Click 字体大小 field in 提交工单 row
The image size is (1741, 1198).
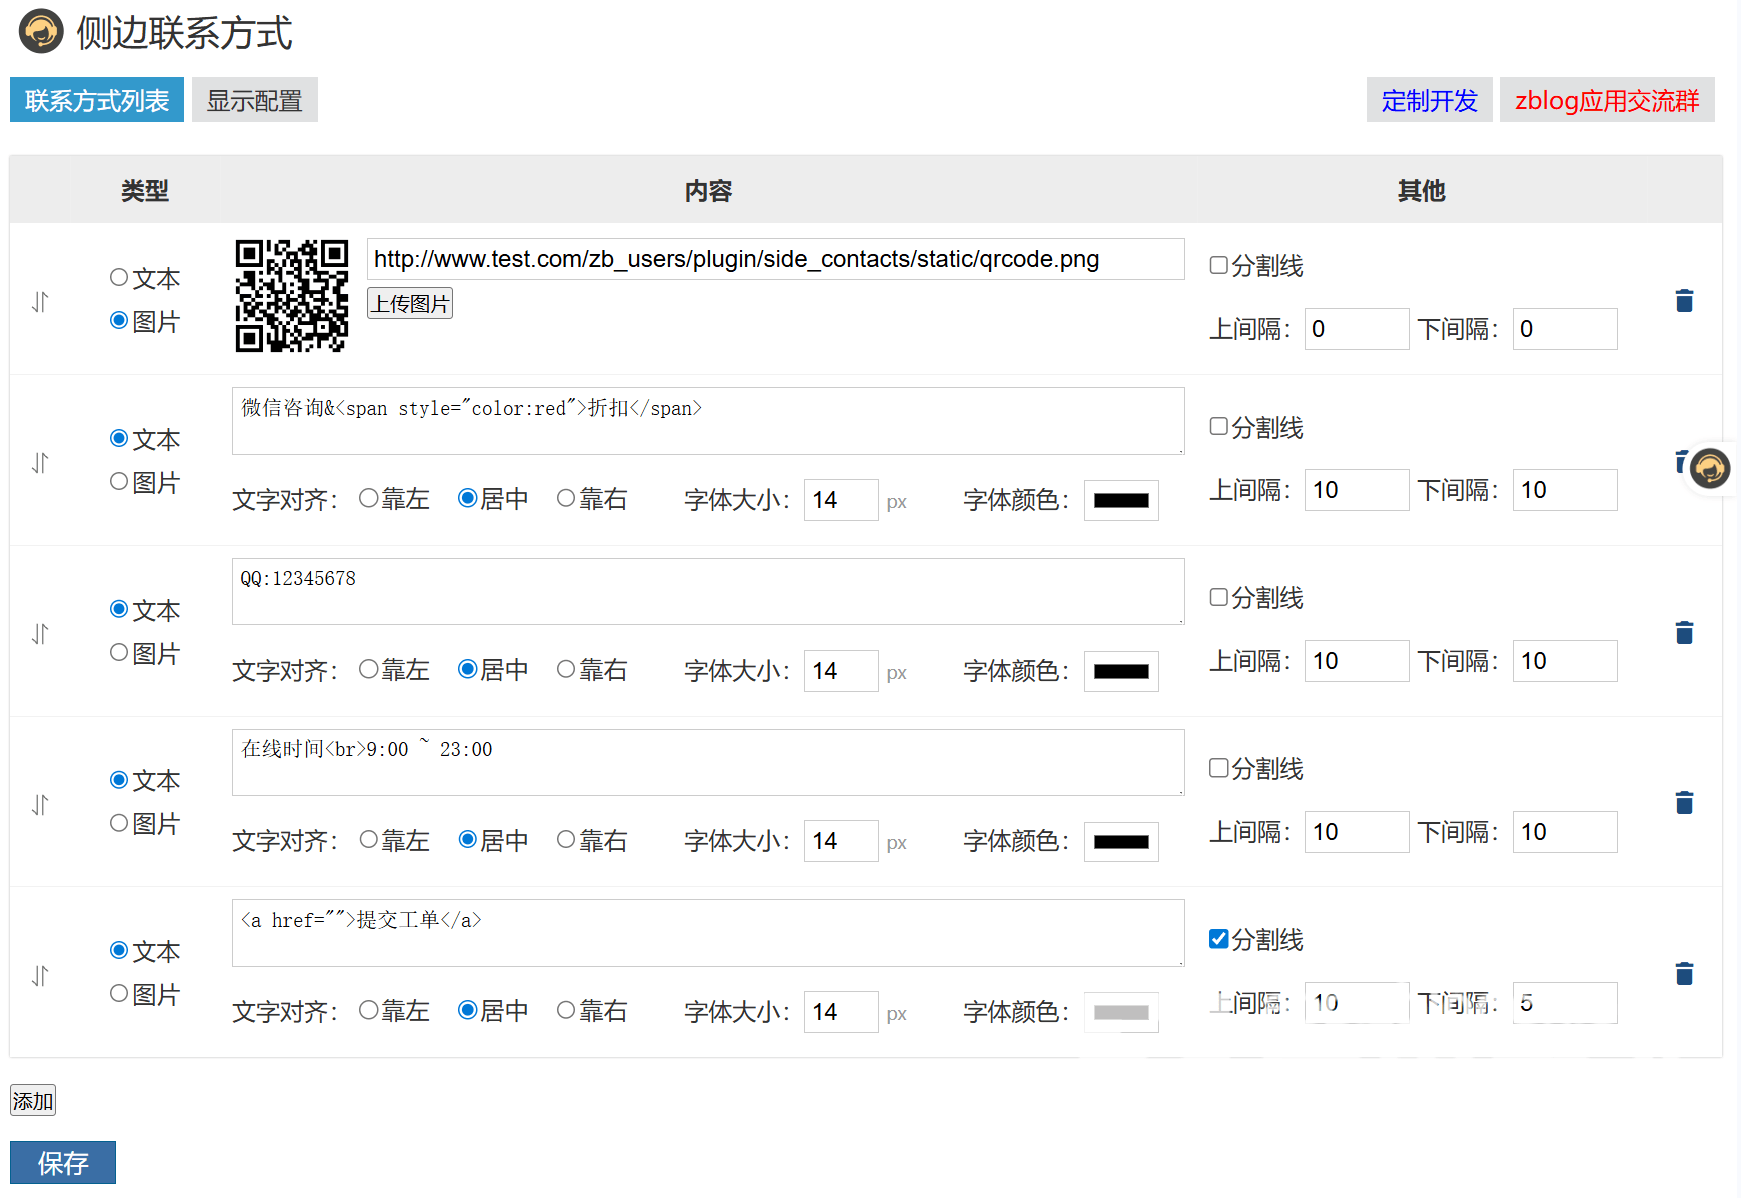(x=841, y=1012)
